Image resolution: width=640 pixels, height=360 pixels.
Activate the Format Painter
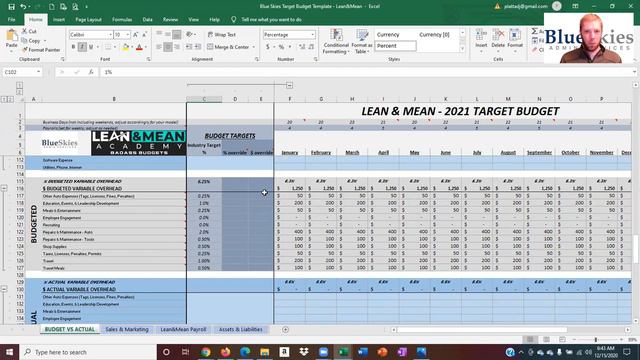pos(41,49)
